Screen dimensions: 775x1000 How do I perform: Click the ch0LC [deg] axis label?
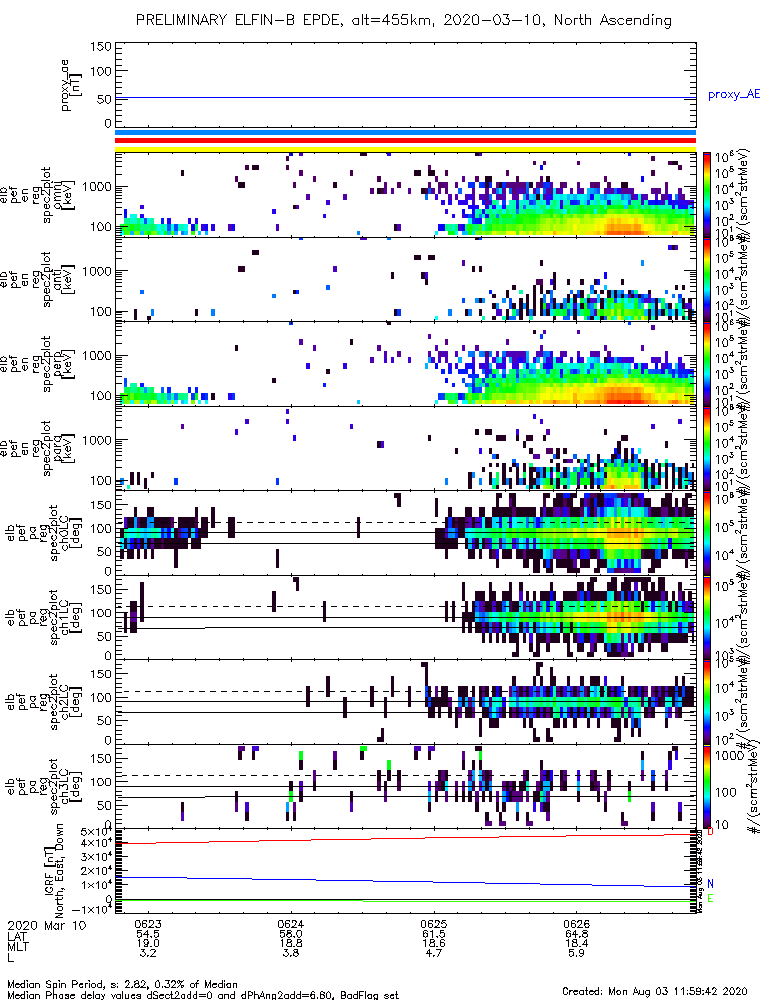70,533
